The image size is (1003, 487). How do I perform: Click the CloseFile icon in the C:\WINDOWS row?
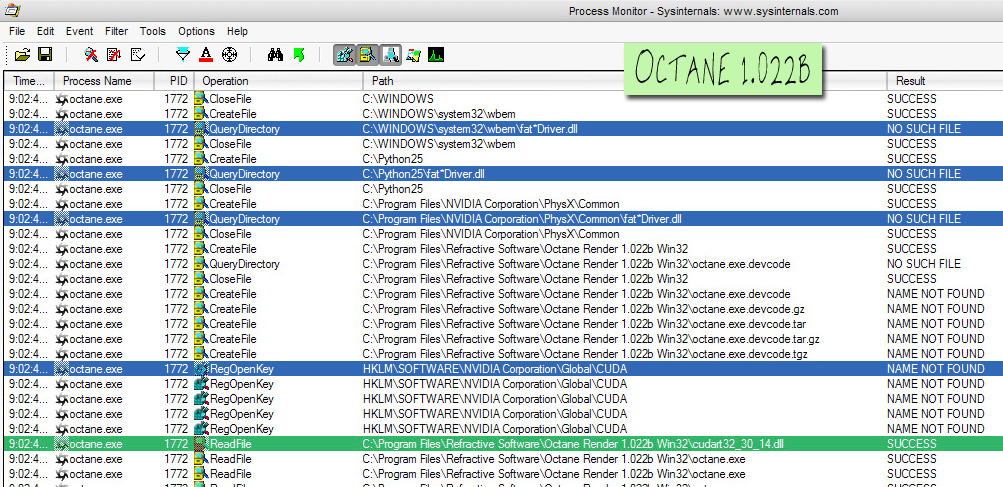point(201,99)
